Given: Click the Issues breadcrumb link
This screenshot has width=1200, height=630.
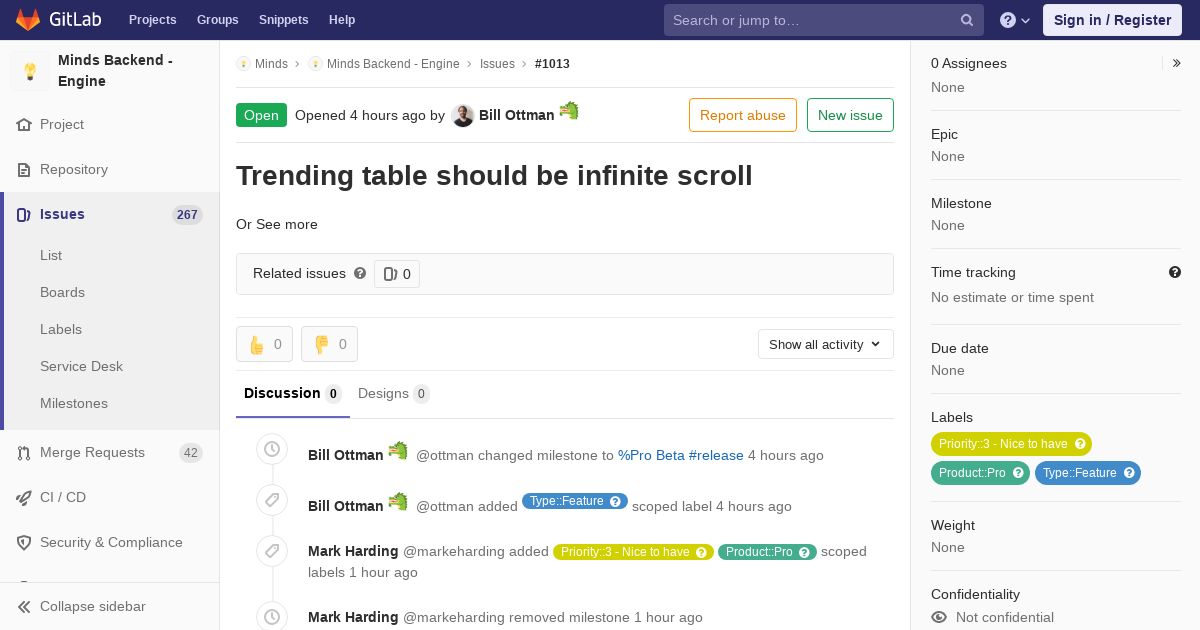Looking at the screenshot, I should pos(497,64).
